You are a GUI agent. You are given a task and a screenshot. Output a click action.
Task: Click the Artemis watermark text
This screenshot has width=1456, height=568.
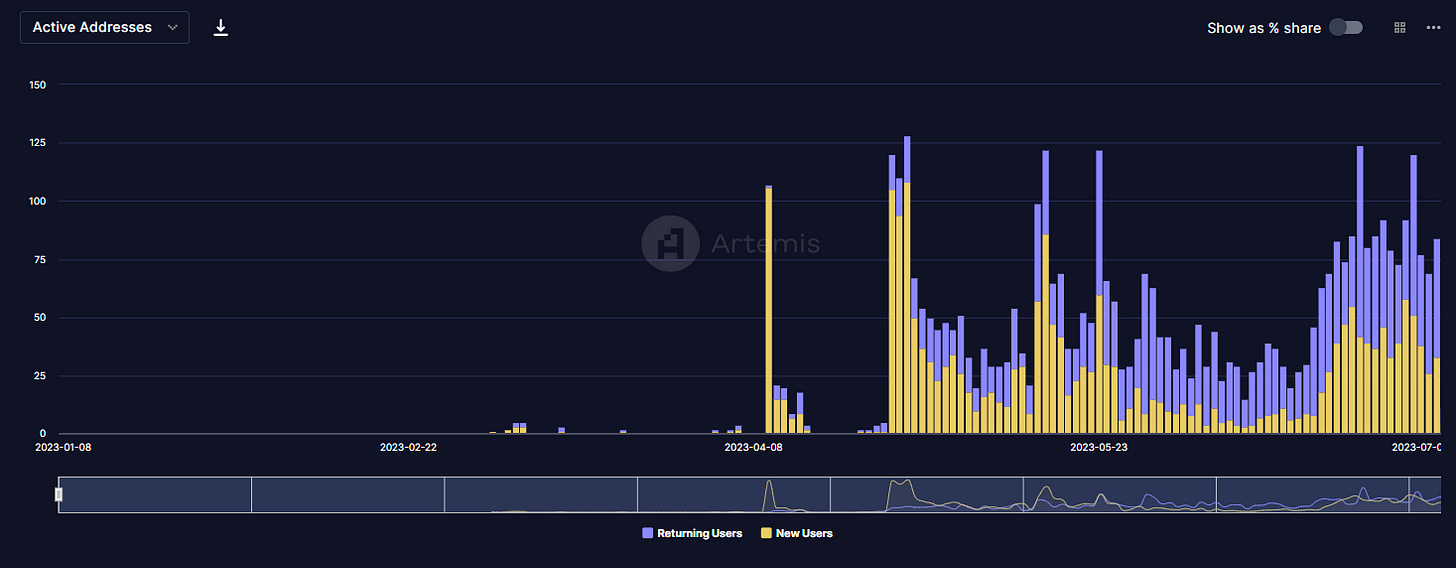[765, 243]
